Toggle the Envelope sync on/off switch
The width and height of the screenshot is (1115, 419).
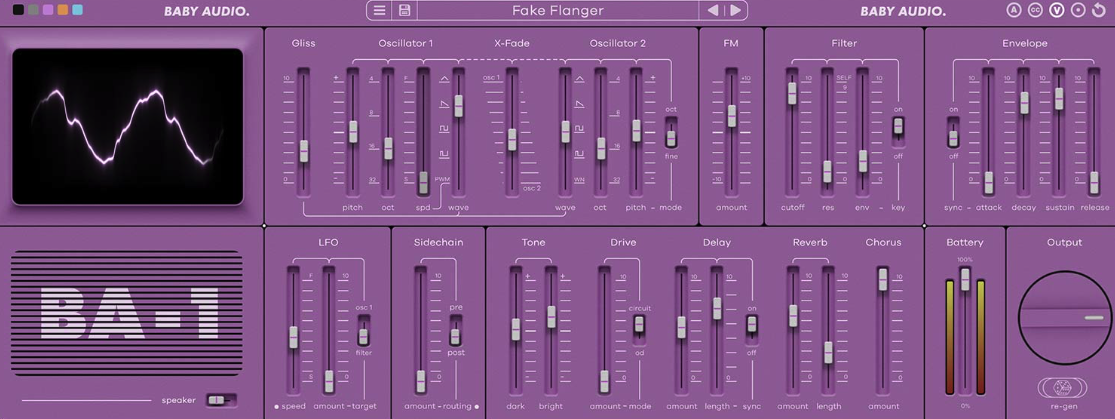(x=953, y=137)
